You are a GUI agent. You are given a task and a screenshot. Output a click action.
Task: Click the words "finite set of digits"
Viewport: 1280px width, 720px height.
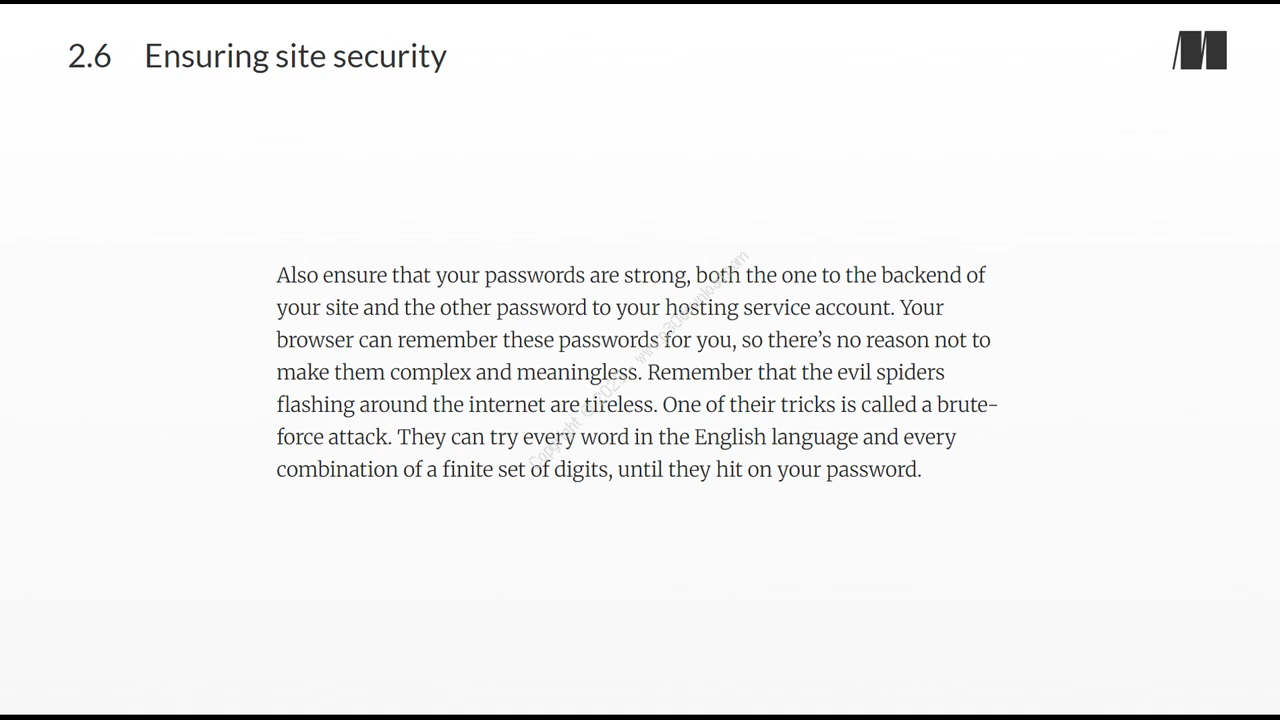pos(526,470)
